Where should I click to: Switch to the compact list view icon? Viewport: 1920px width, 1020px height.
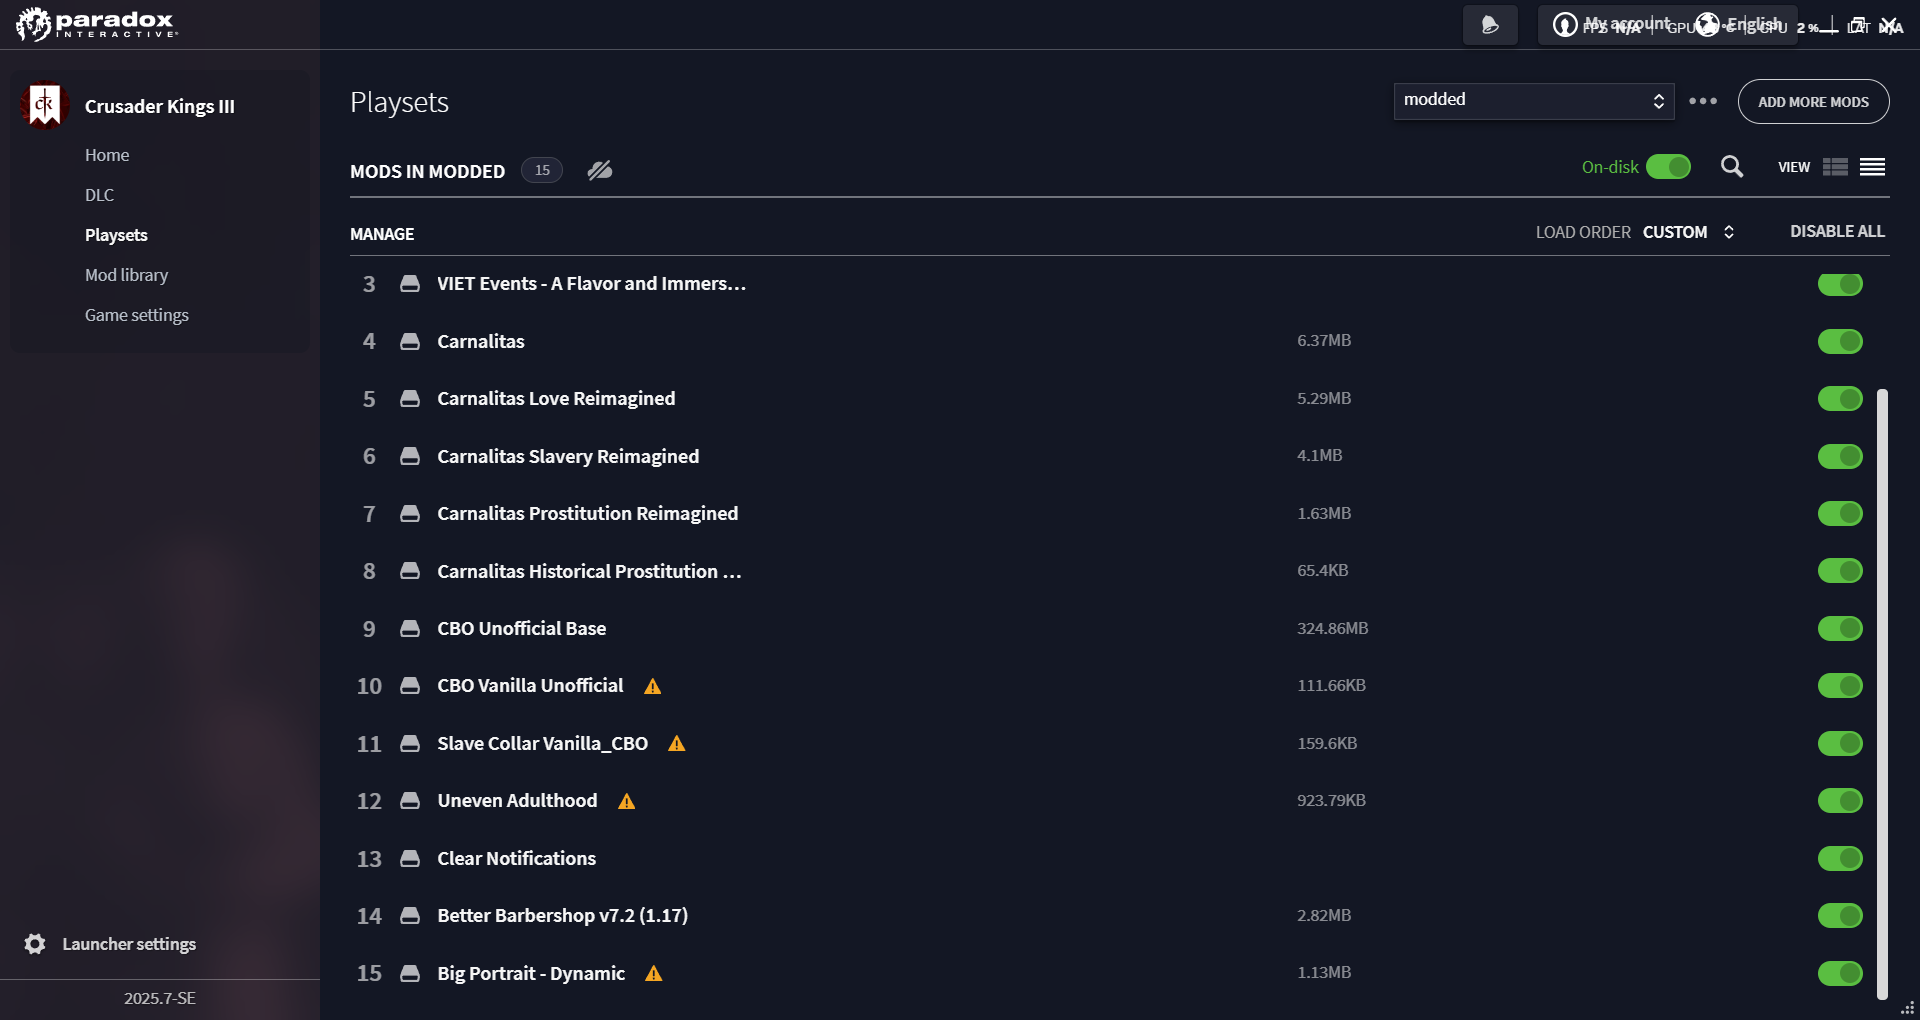(x=1873, y=167)
